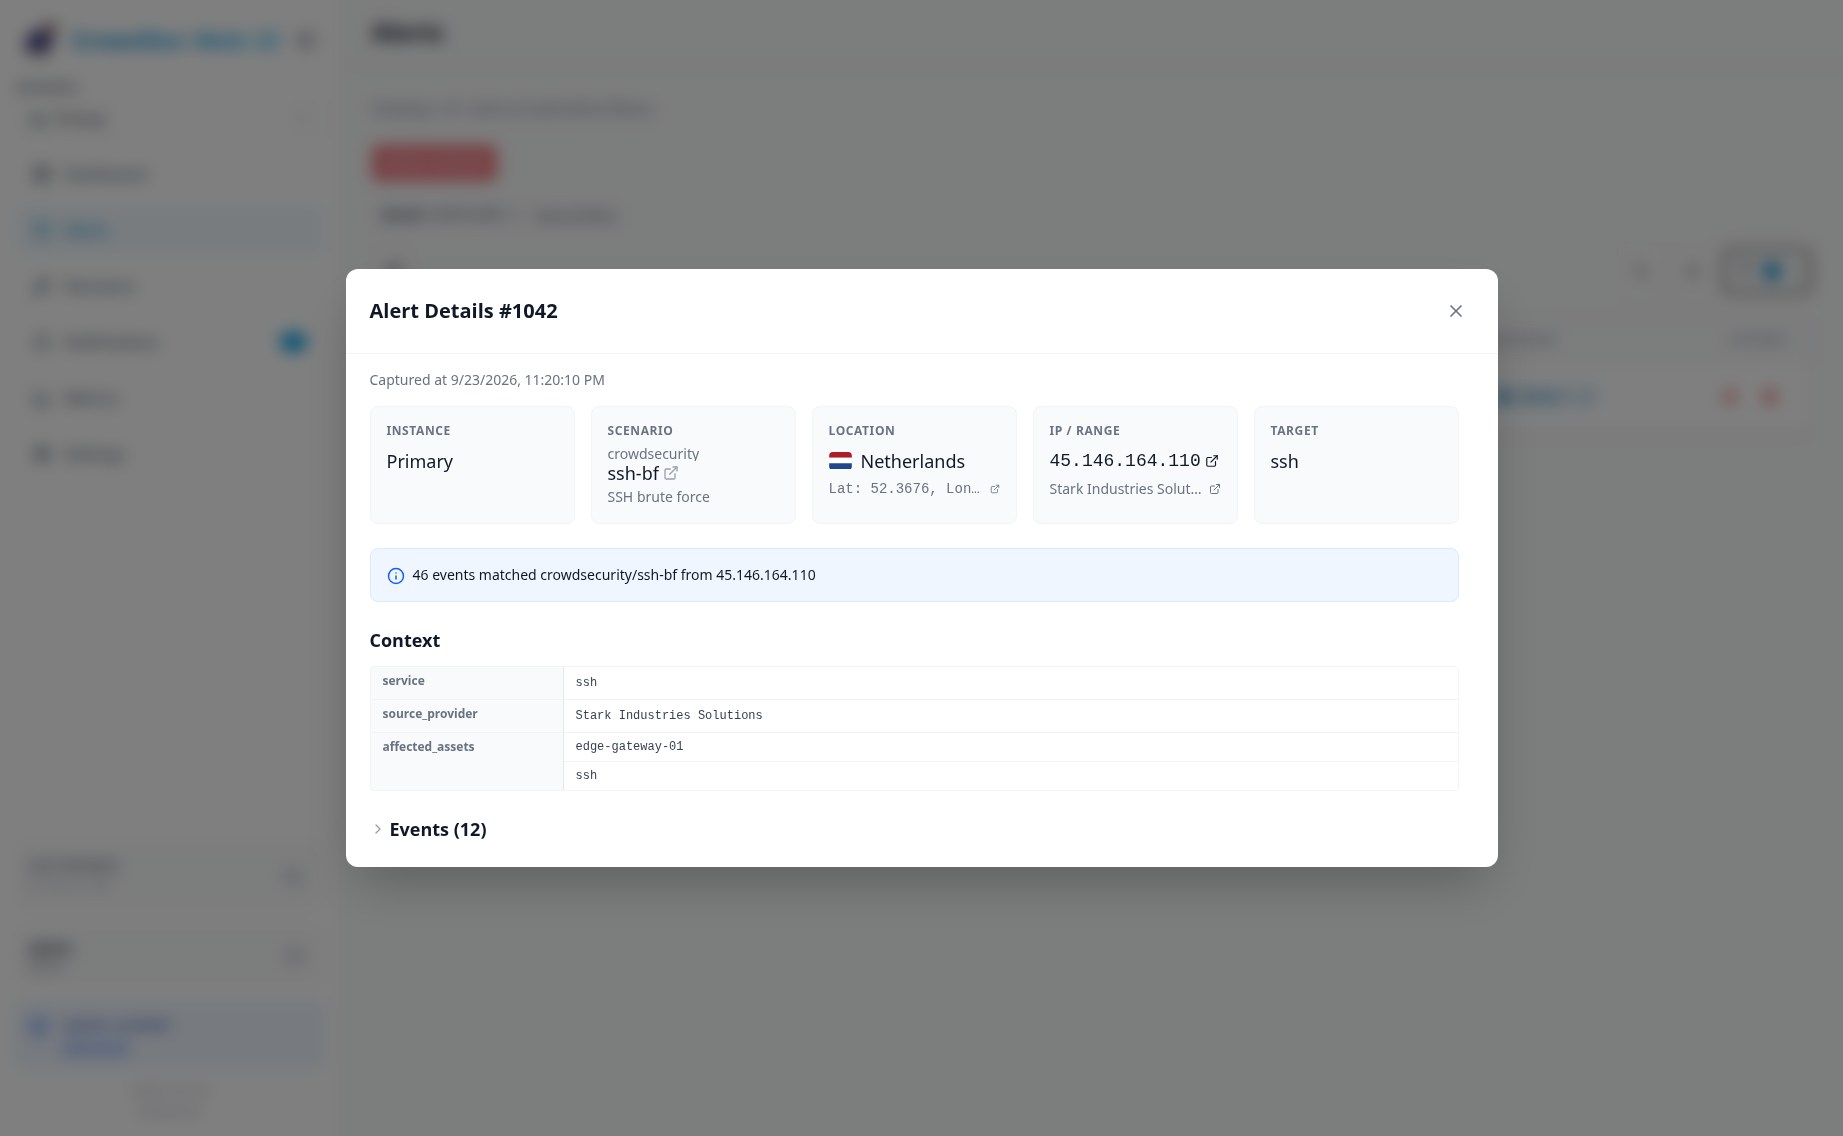Click the source_provider context key

coord(430,714)
